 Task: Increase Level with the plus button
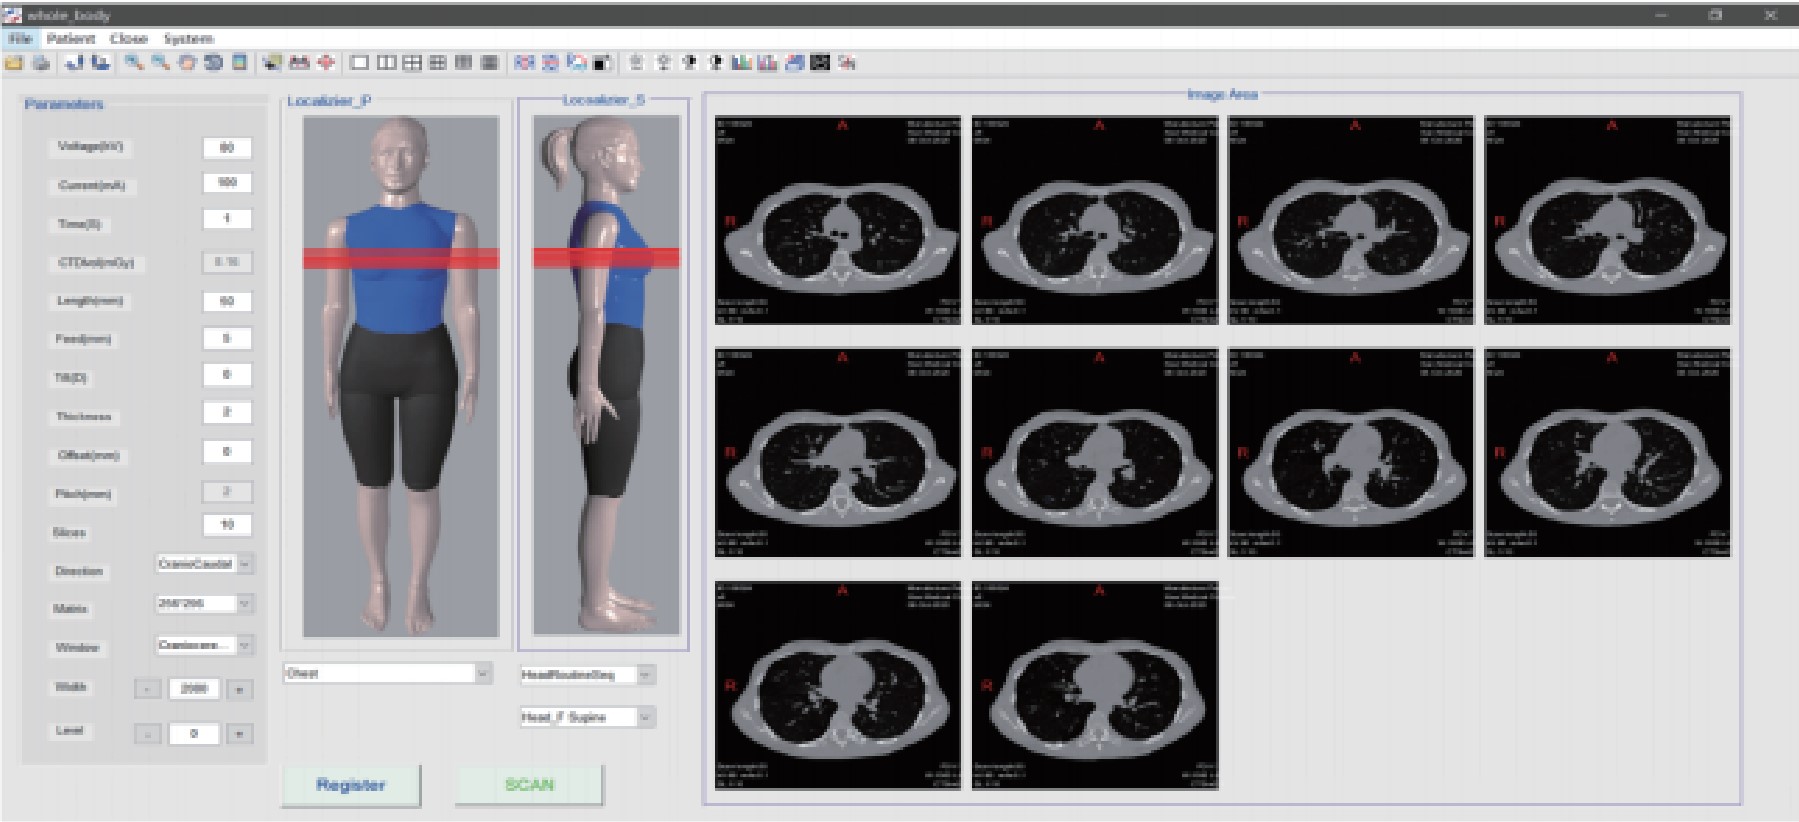click(x=239, y=734)
